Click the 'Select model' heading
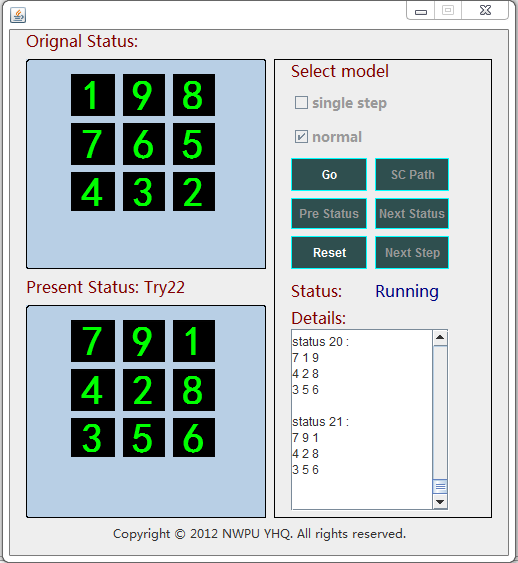 340,71
